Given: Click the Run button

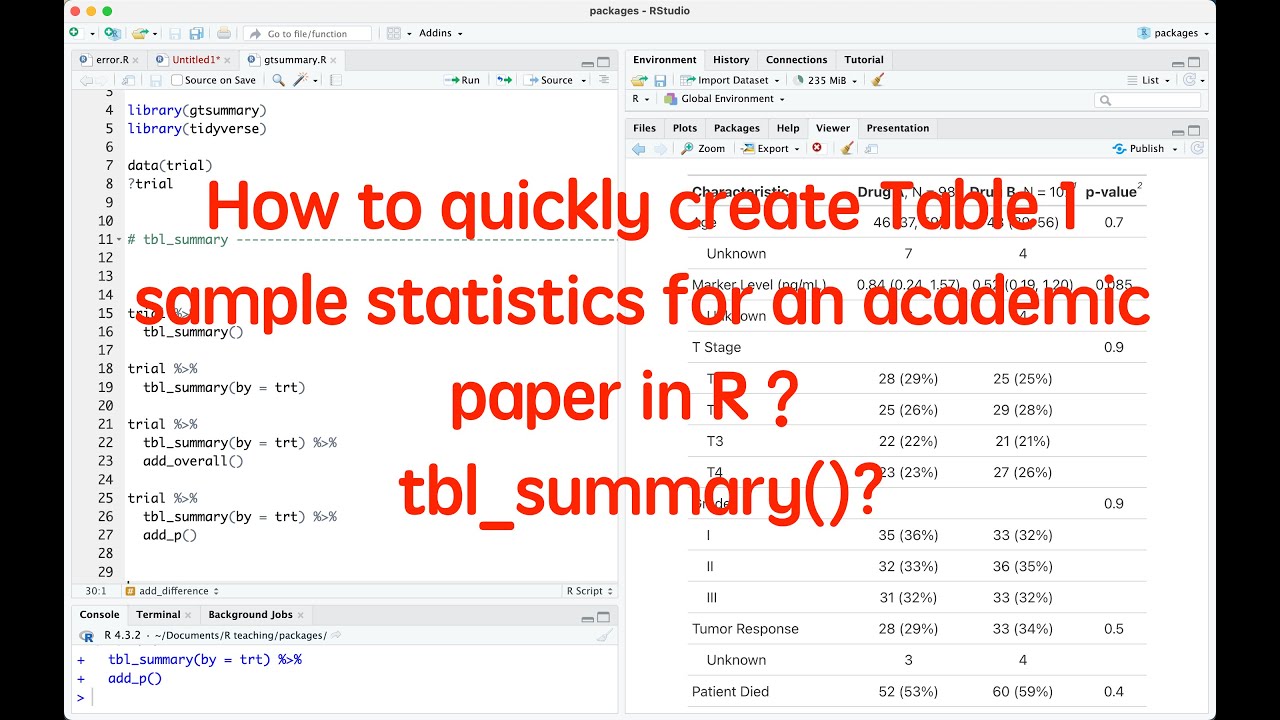Looking at the screenshot, I should tap(463, 80).
